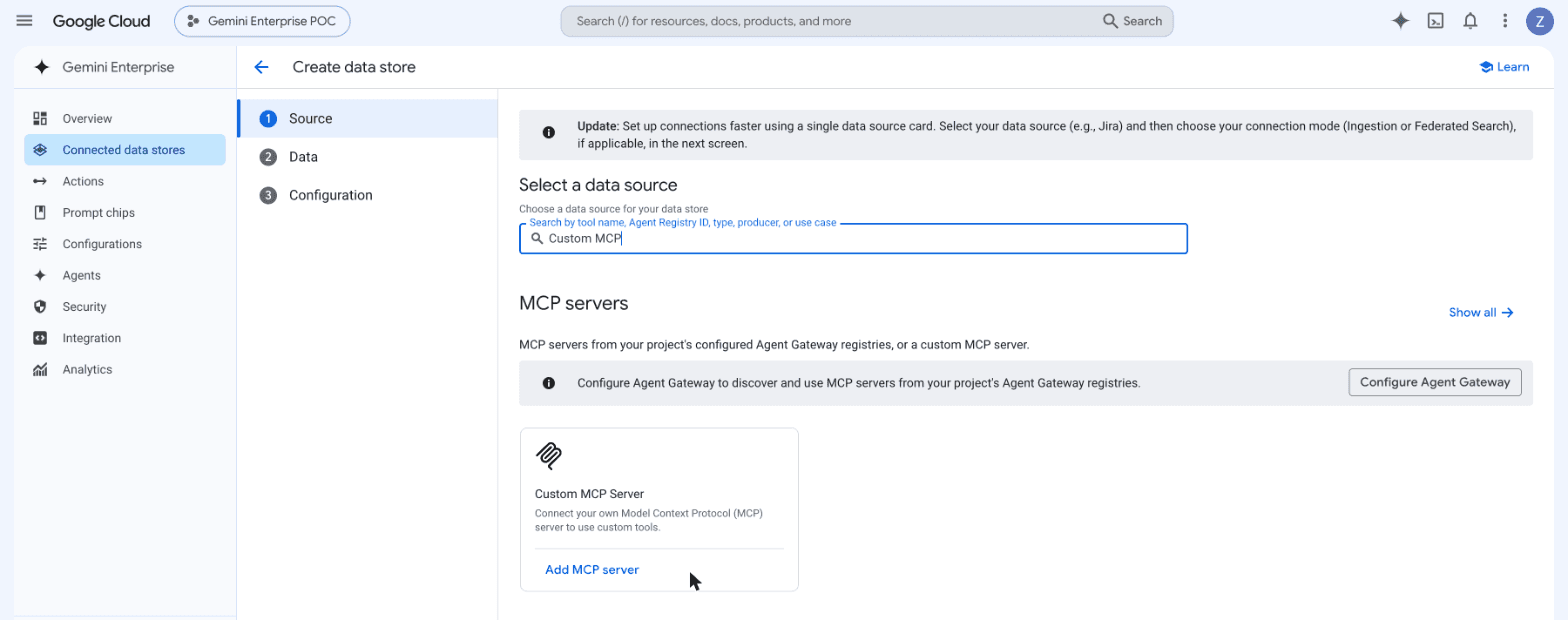Click the Search button in top bar

[x=1132, y=21]
